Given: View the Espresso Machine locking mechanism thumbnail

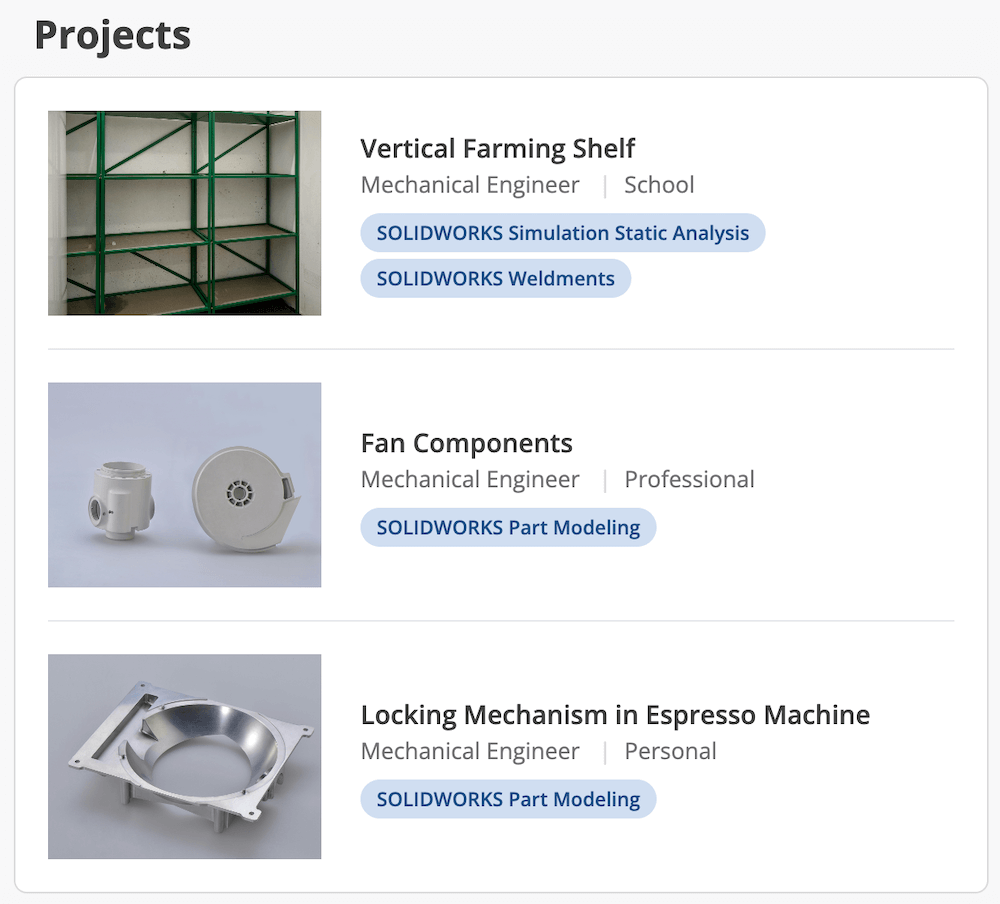Looking at the screenshot, I should coord(184,756).
